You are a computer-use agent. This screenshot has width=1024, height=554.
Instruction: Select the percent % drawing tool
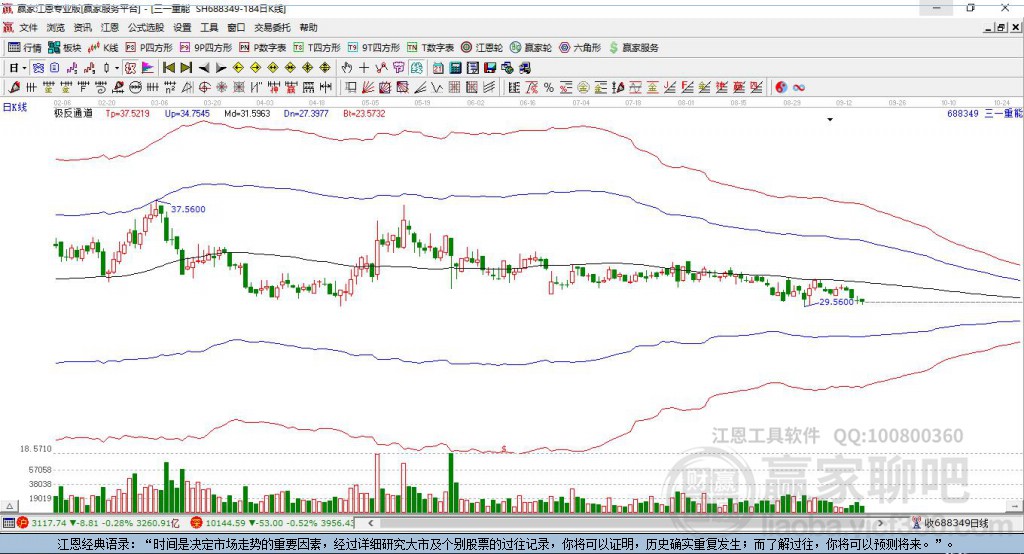(549, 88)
